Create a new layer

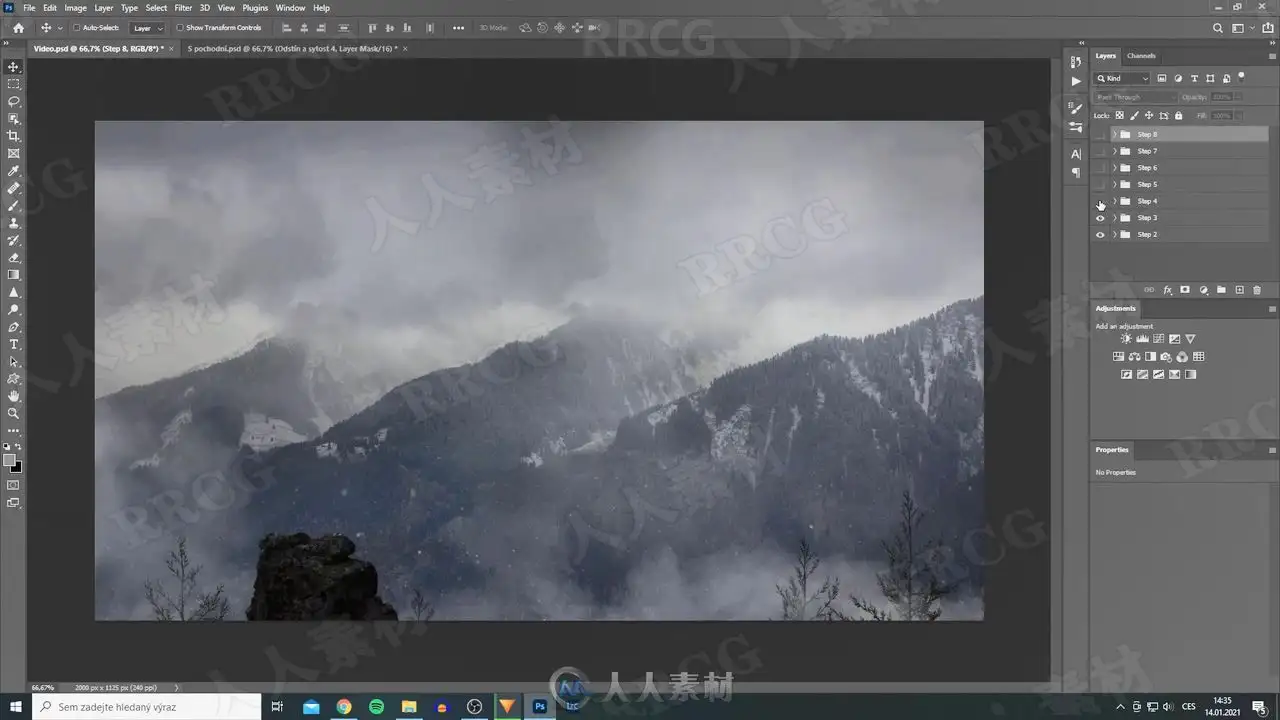(1239, 290)
